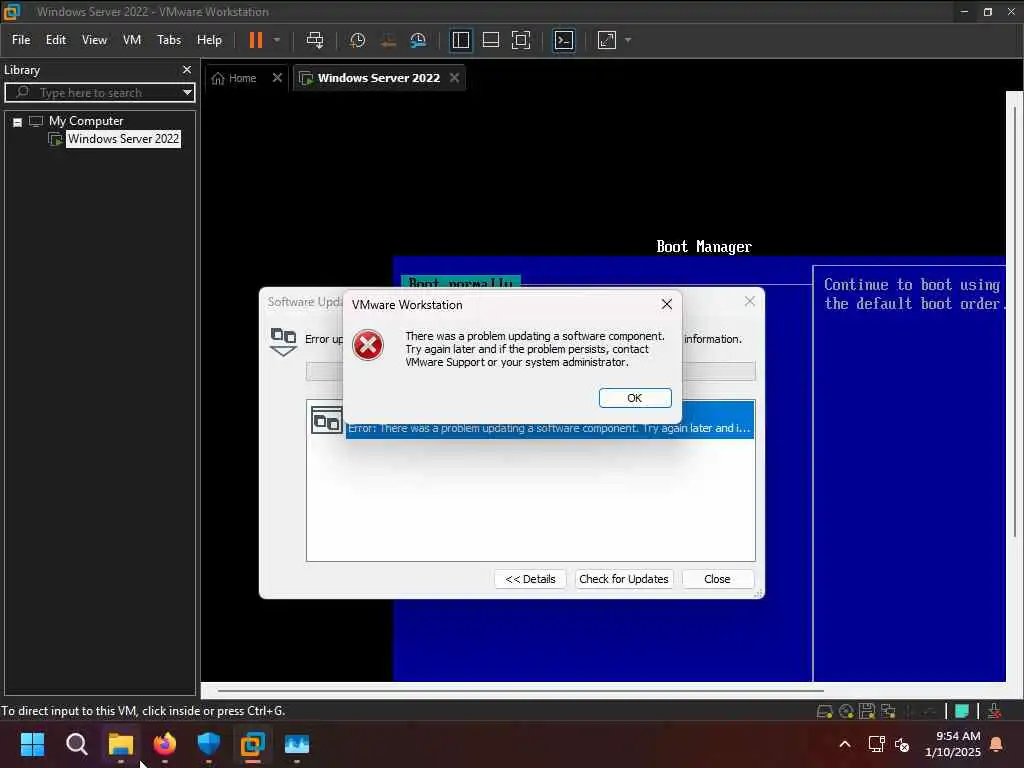Image resolution: width=1024 pixels, height=768 pixels.
Task: Open the View menu
Action: [x=94, y=40]
